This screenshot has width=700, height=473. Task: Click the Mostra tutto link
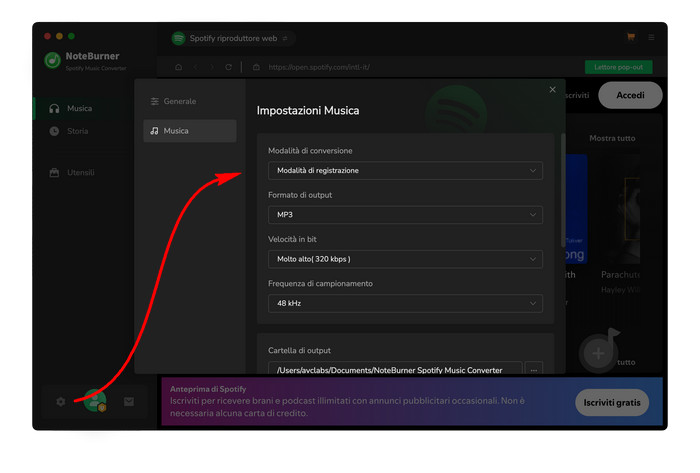tap(612, 138)
